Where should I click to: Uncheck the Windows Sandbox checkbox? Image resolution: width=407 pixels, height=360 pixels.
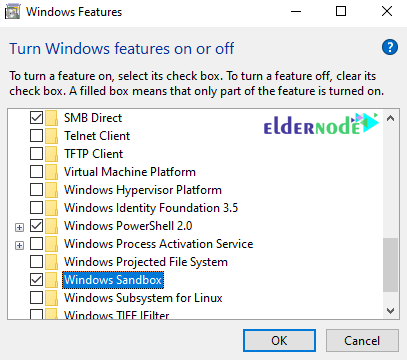pyautogui.click(x=36, y=280)
